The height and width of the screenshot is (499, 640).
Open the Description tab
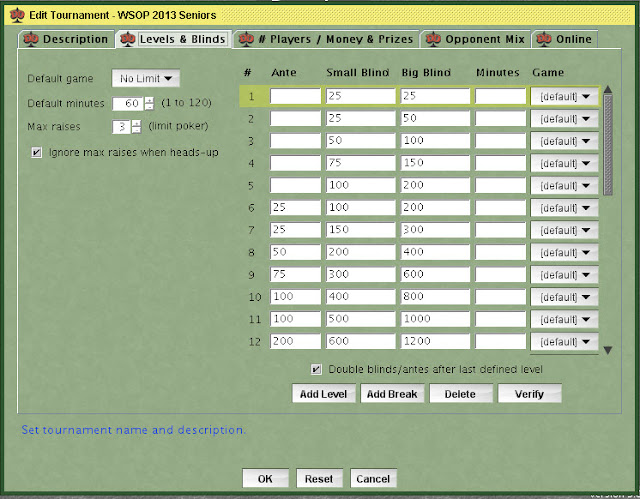[x=67, y=39]
